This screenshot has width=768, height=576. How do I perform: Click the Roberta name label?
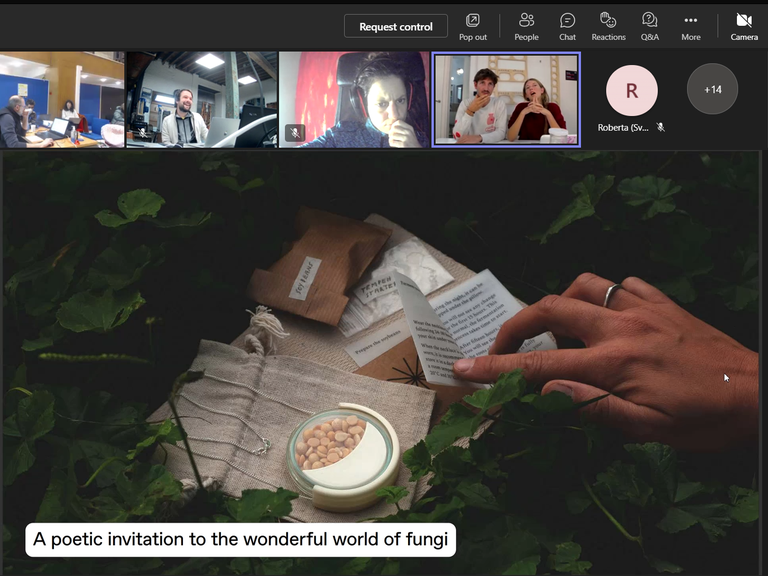[623, 128]
